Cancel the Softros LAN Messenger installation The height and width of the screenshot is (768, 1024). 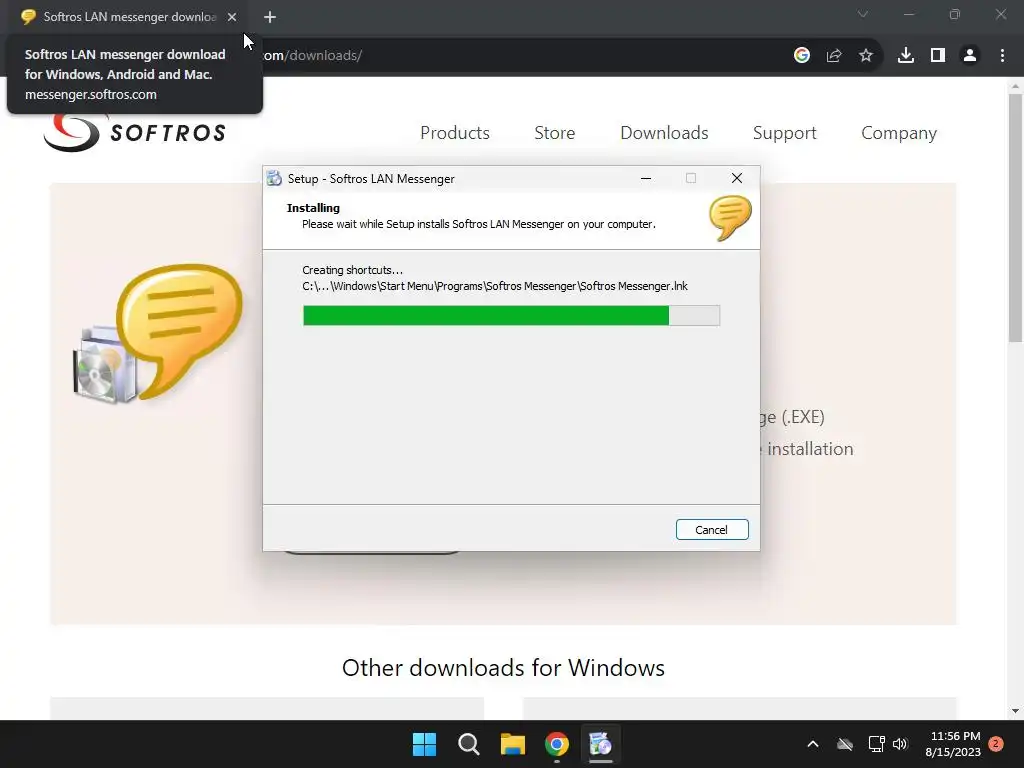712,530
